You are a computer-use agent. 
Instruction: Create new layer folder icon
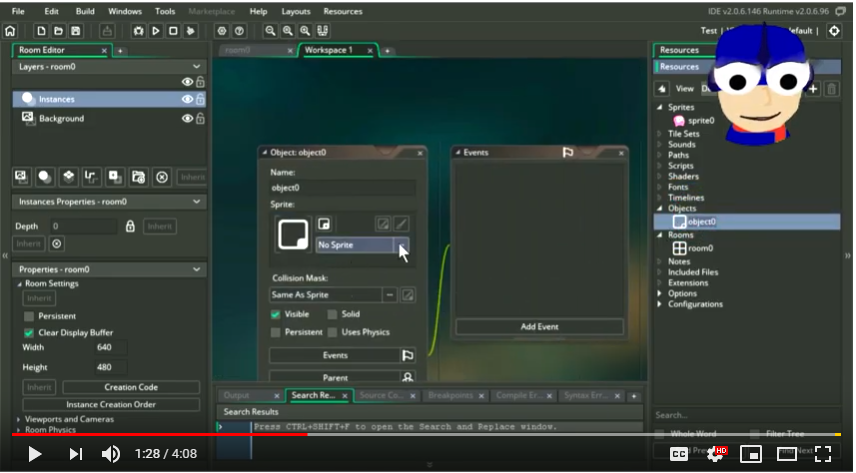(x=139, y=177)
